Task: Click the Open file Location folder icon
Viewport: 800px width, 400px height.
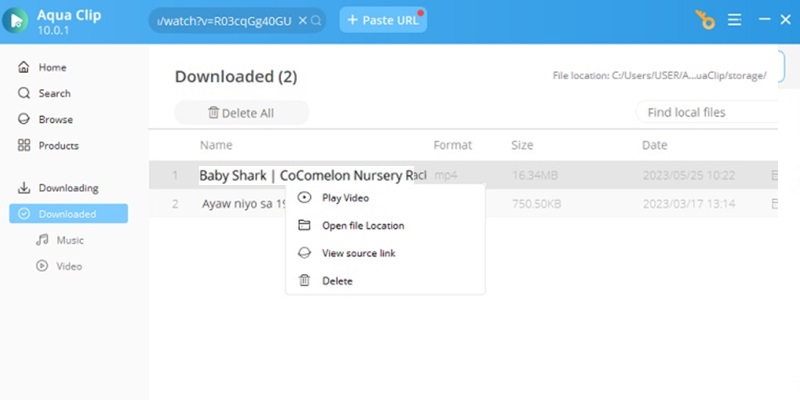Action: point(304,225)
